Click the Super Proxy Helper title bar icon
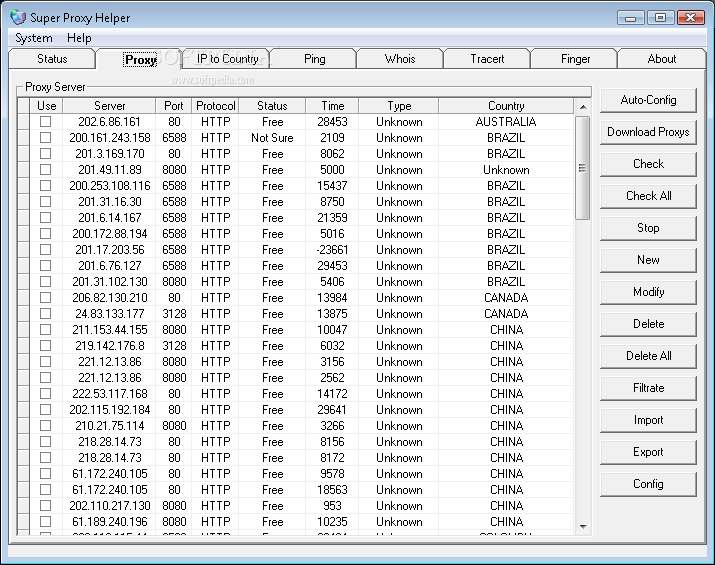Viewport: 715px width, 565px height. point(19,17)
